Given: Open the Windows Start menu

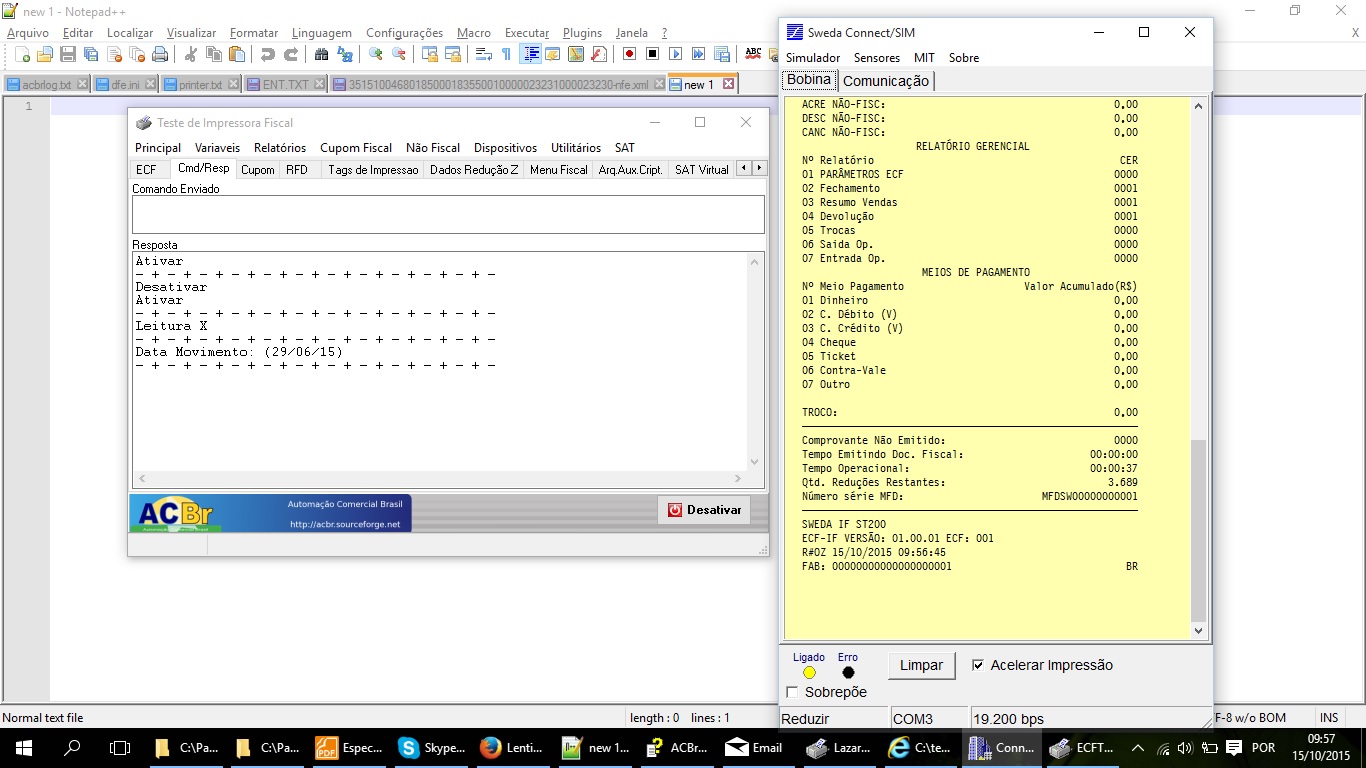Looking at the screenshot, I should 22,748.
